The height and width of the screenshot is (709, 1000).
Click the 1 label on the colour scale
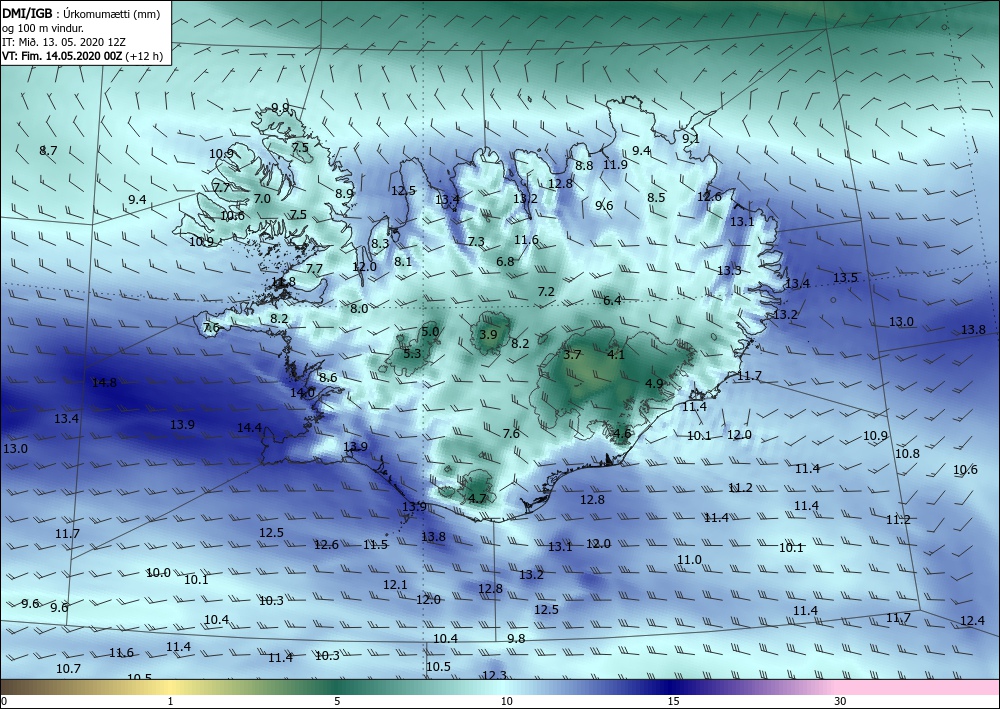170,701
